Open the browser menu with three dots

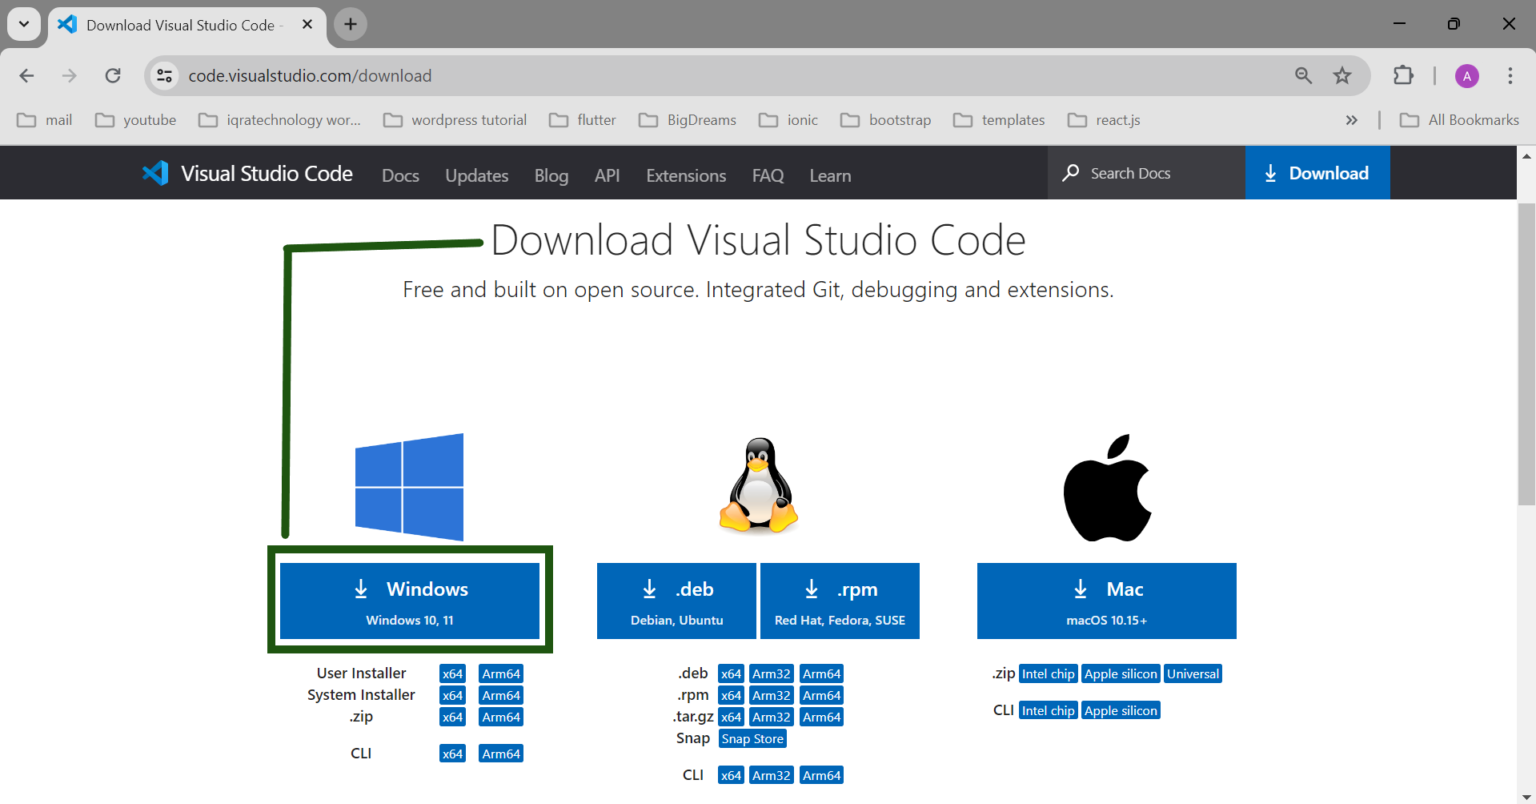(x=1510, y=75)
